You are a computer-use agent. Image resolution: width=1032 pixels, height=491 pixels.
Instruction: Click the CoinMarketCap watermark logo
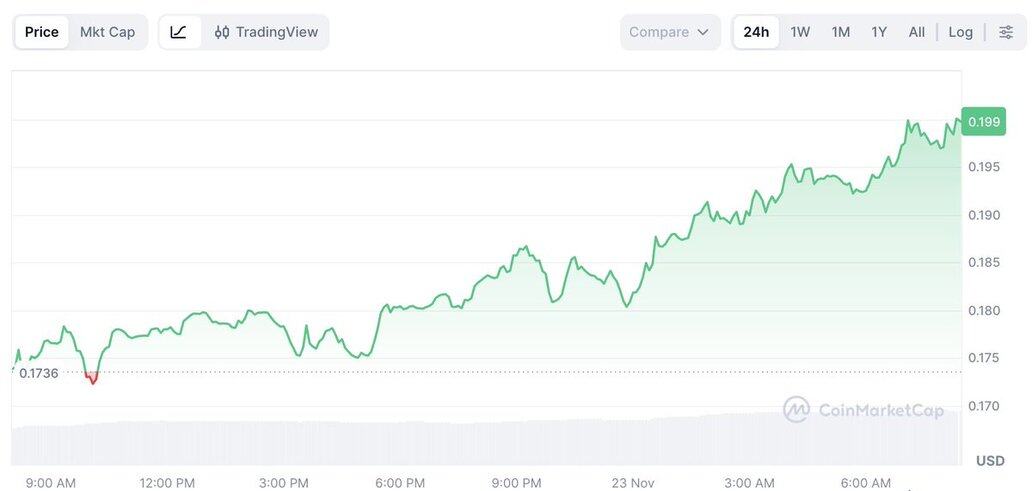[x=863, y=410]
